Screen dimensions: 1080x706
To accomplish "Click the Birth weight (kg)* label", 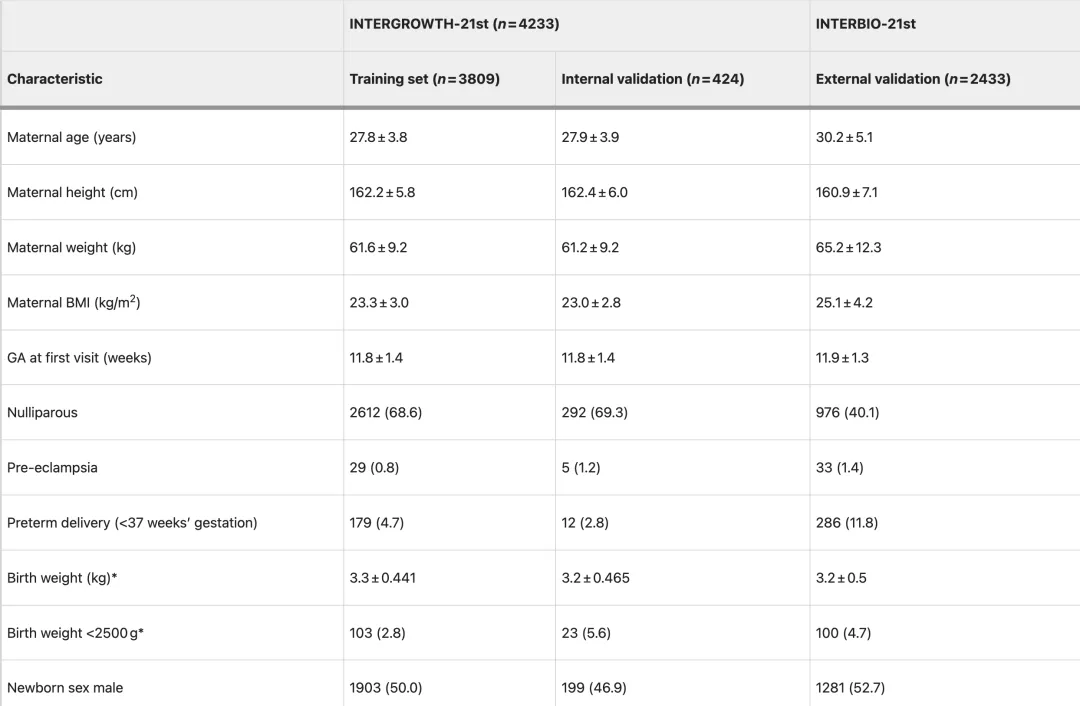I will (61, 577).
